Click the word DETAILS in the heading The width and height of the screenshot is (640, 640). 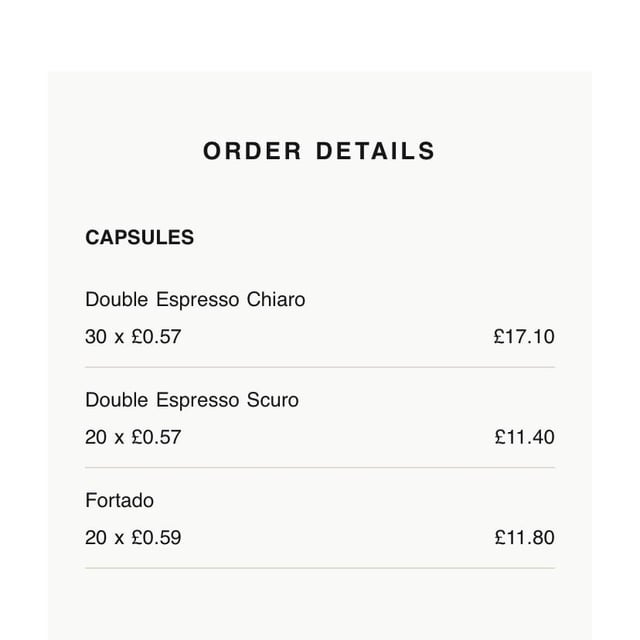pos(375,151)
